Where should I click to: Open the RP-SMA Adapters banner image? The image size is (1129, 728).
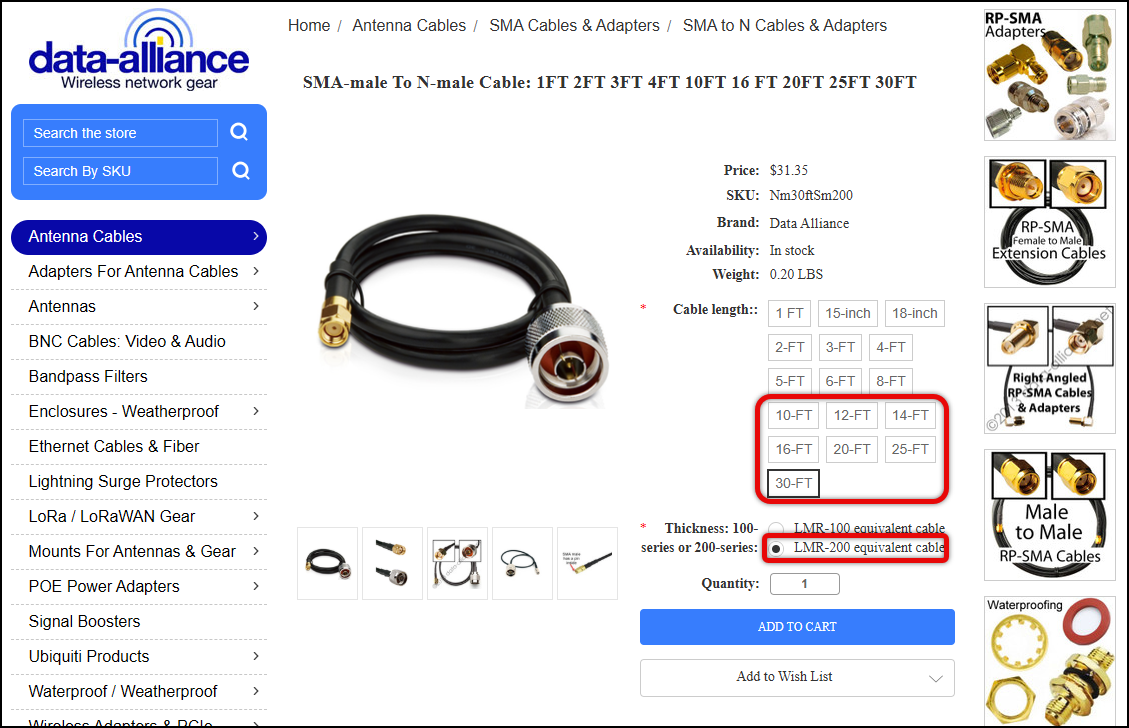pyautogui.click(x=1049, y=75)
